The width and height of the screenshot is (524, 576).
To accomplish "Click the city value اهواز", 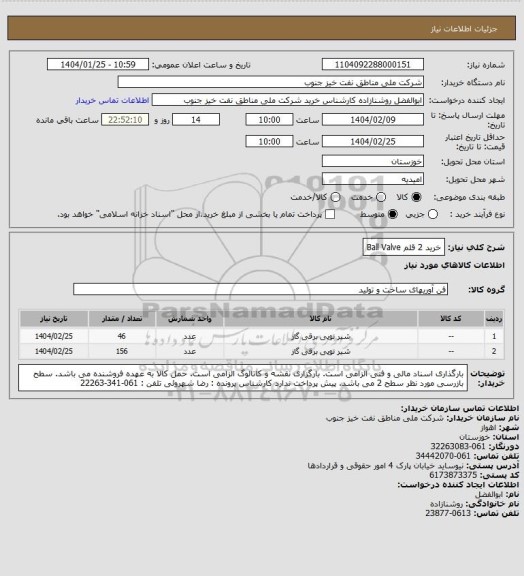I will tap(488, 427).
